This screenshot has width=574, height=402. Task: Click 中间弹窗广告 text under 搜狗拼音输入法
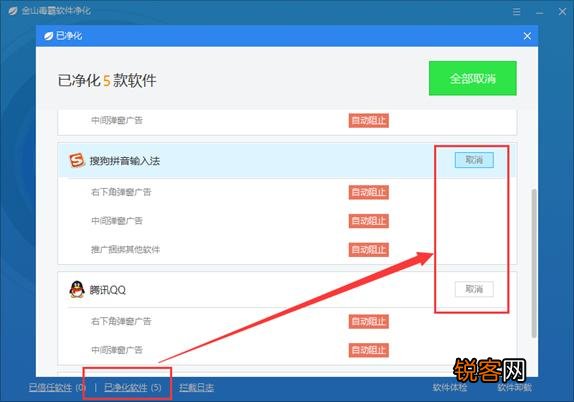click(117, 221)
